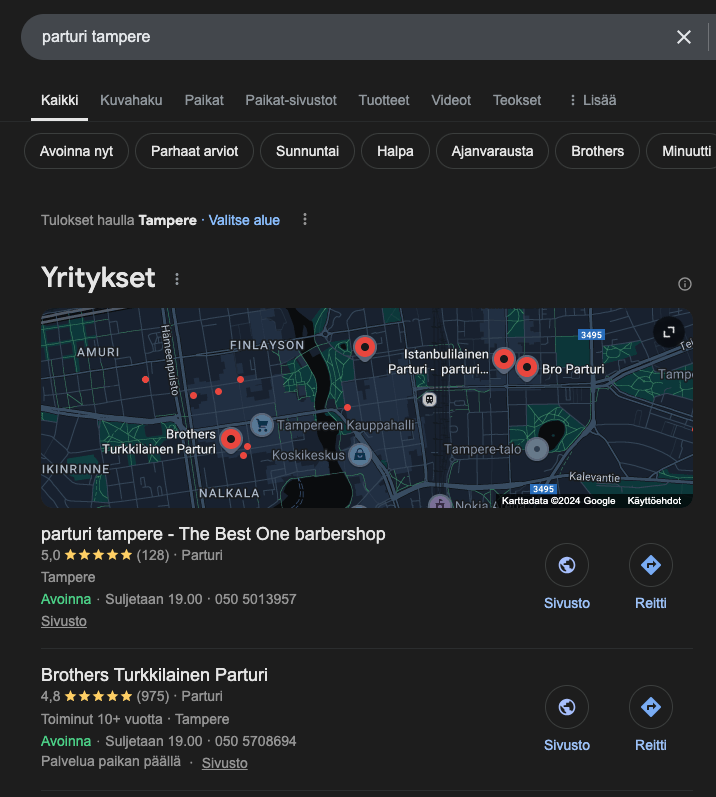716x797 pixels.
Task: Toggle the Parhaat arviot filter chip
Action: coord(195,152)
